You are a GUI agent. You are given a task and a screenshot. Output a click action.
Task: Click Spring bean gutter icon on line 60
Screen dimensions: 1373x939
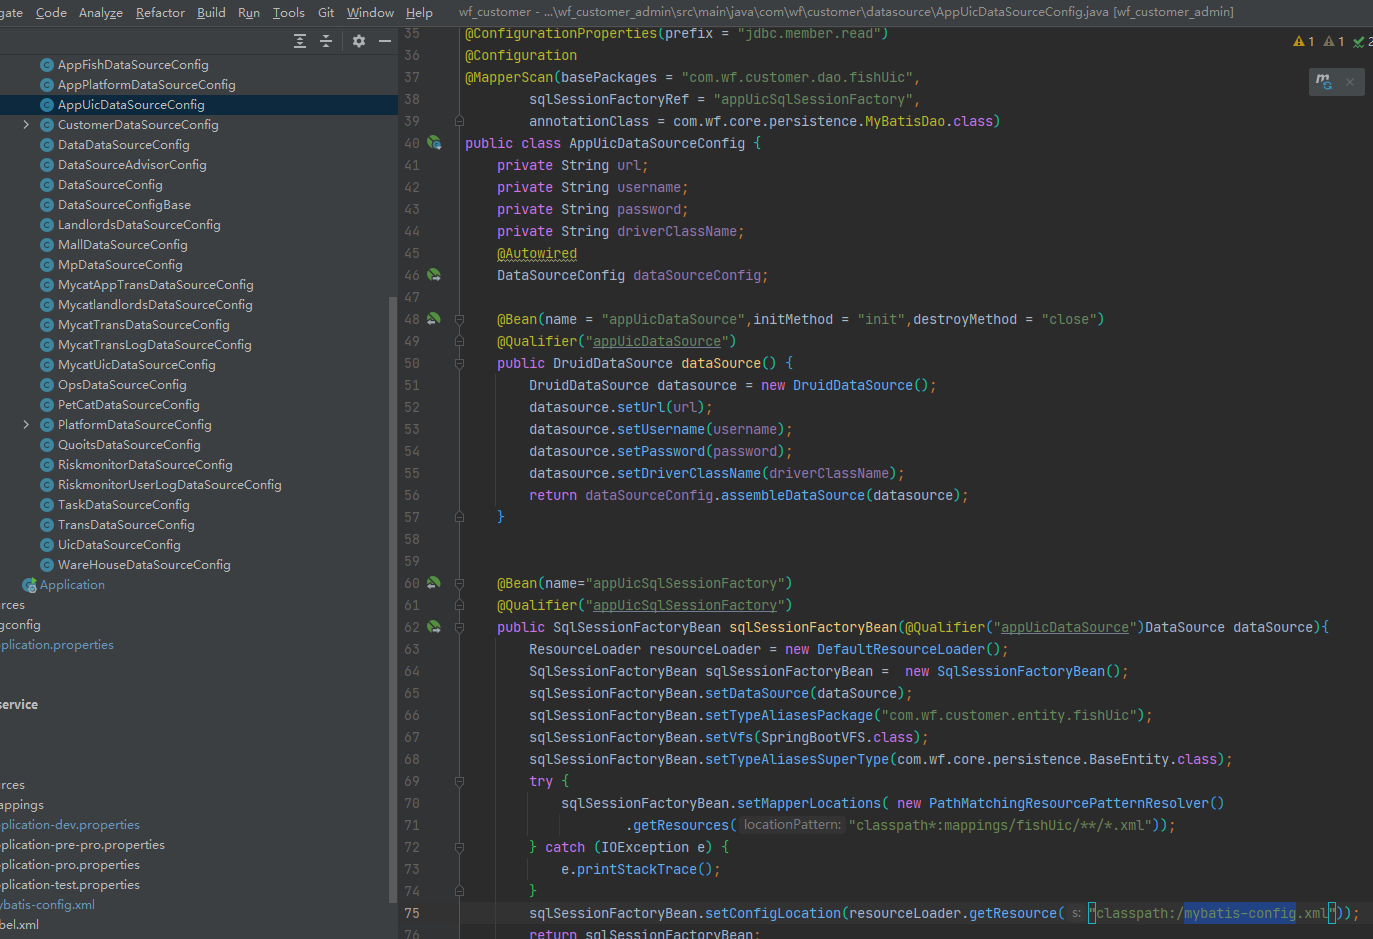pos(434,583)
